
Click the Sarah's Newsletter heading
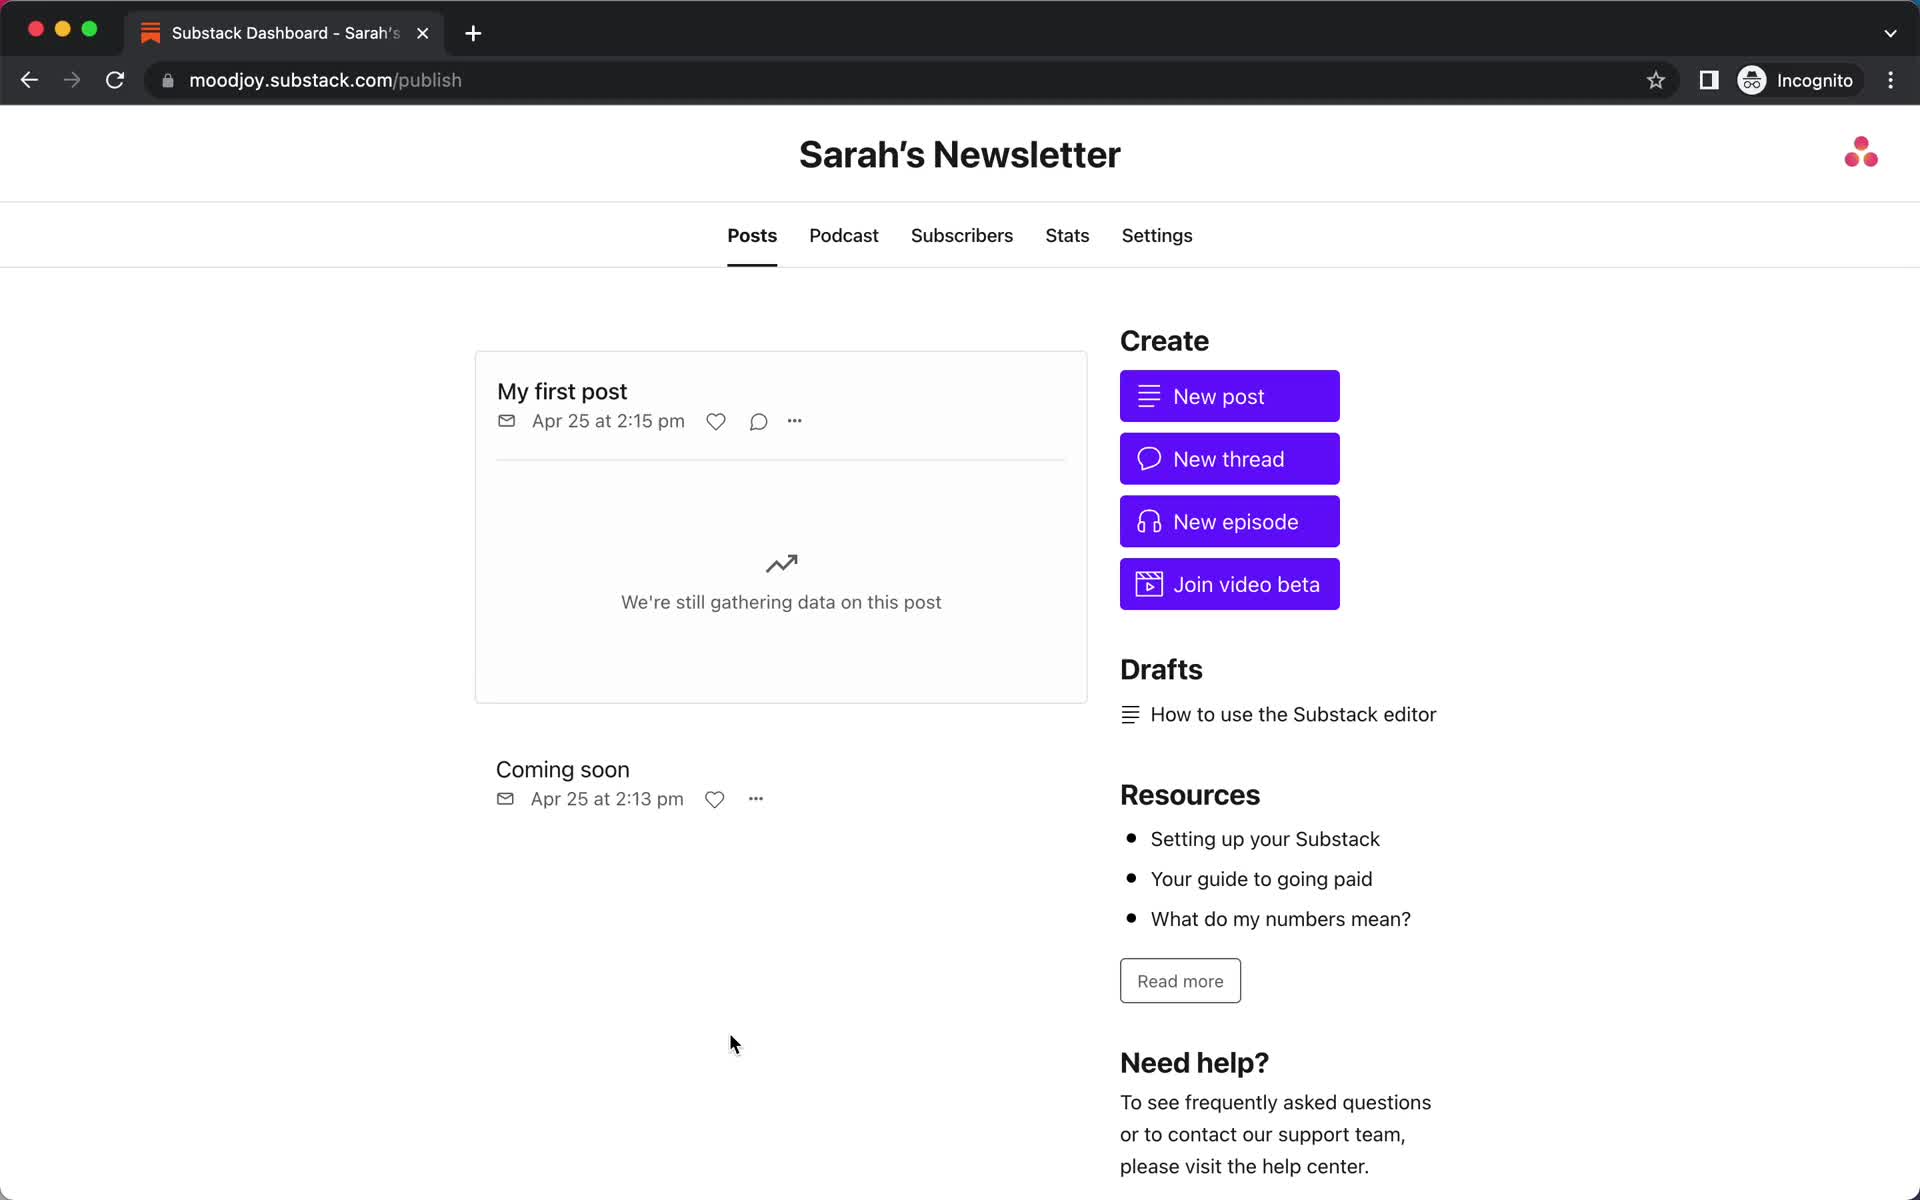point(960,154)
